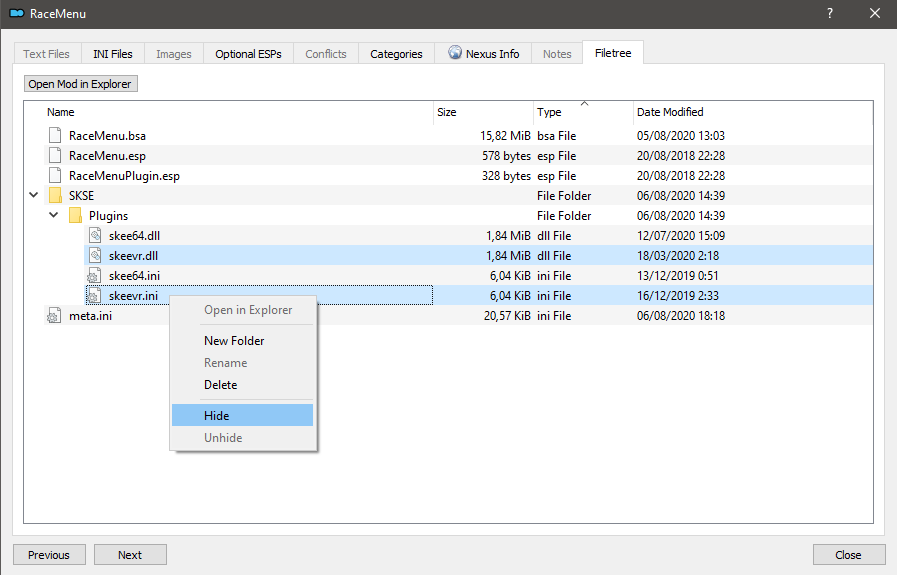
Task: Click the Rename context menu entry
Action: point(242,363)
